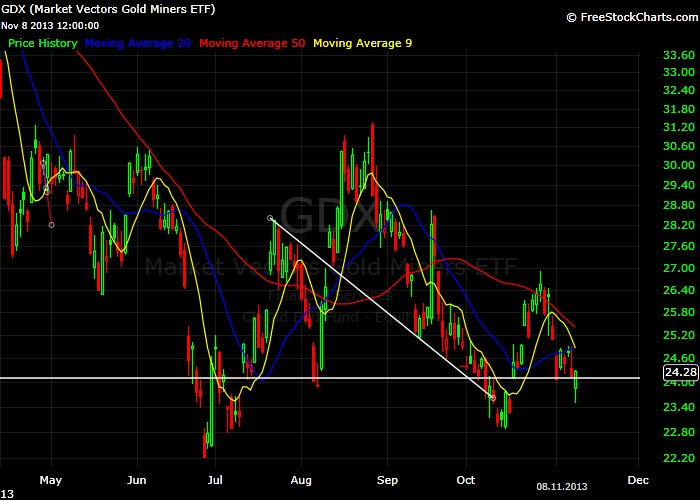This screenshot has width=700, height=500.
Task: Click the 27.60 price axis label
Action: click(679, 246)
